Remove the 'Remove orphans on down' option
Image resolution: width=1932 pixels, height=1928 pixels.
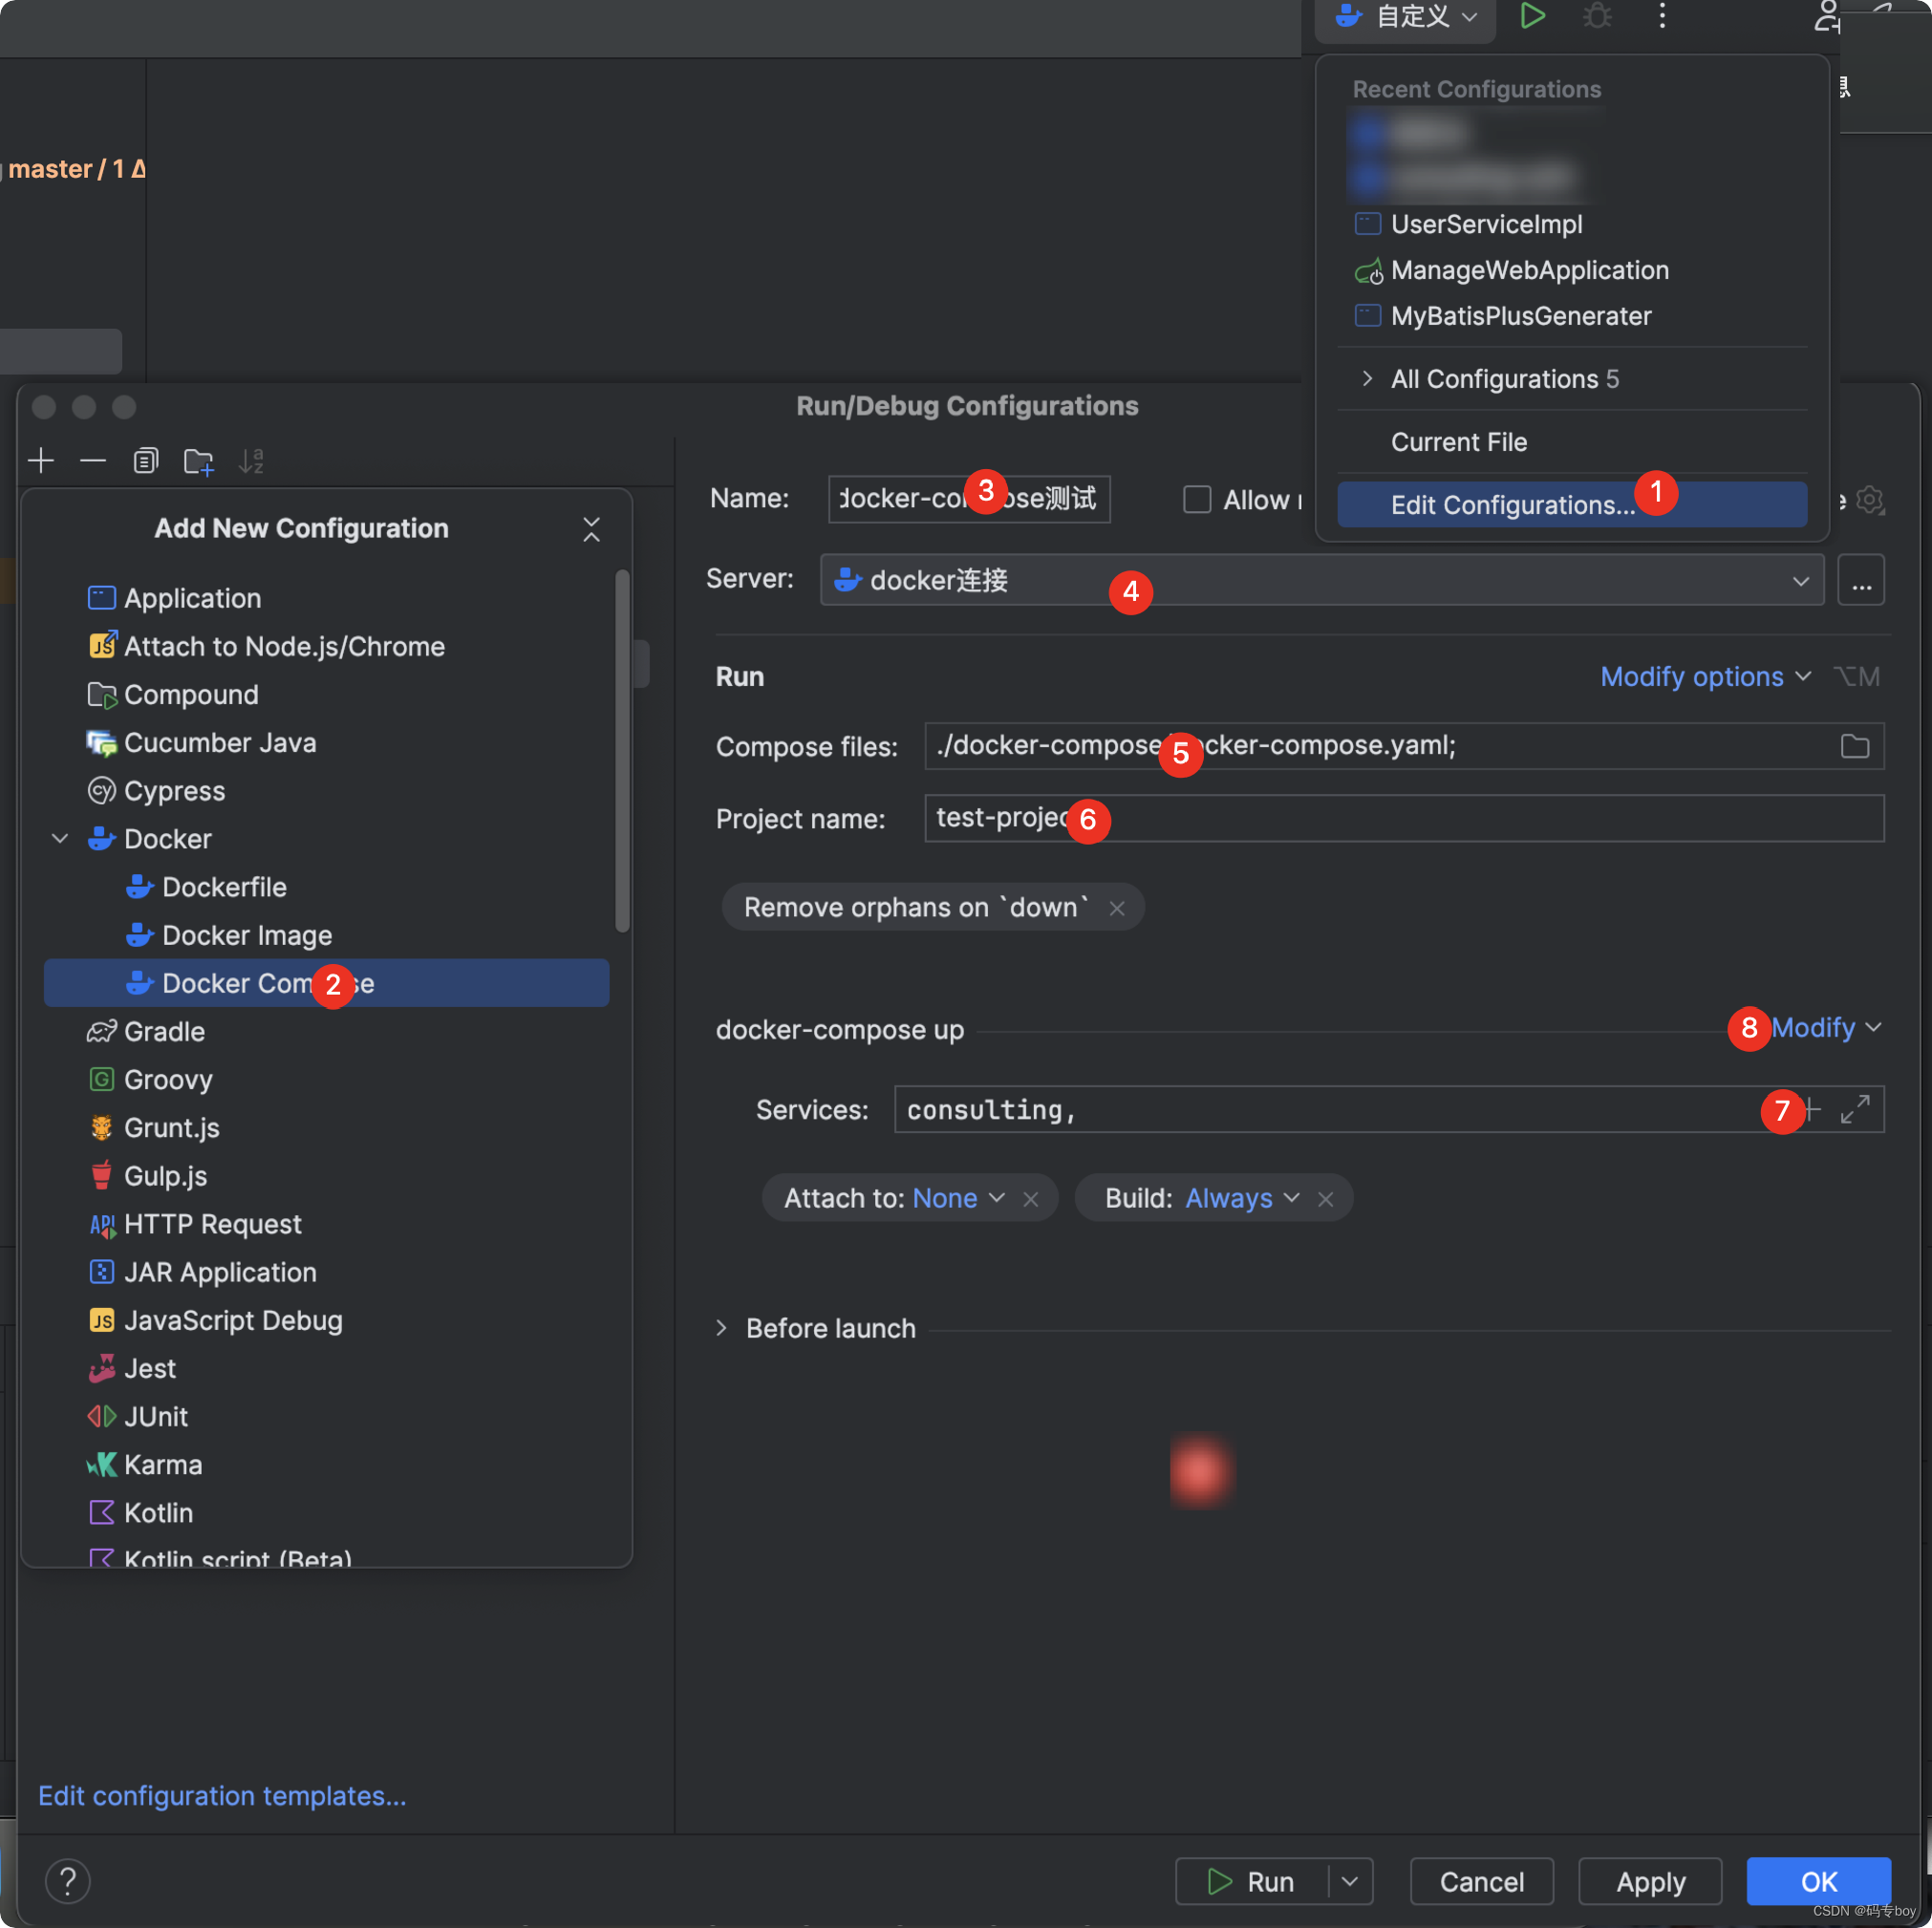click(1117, 908)
